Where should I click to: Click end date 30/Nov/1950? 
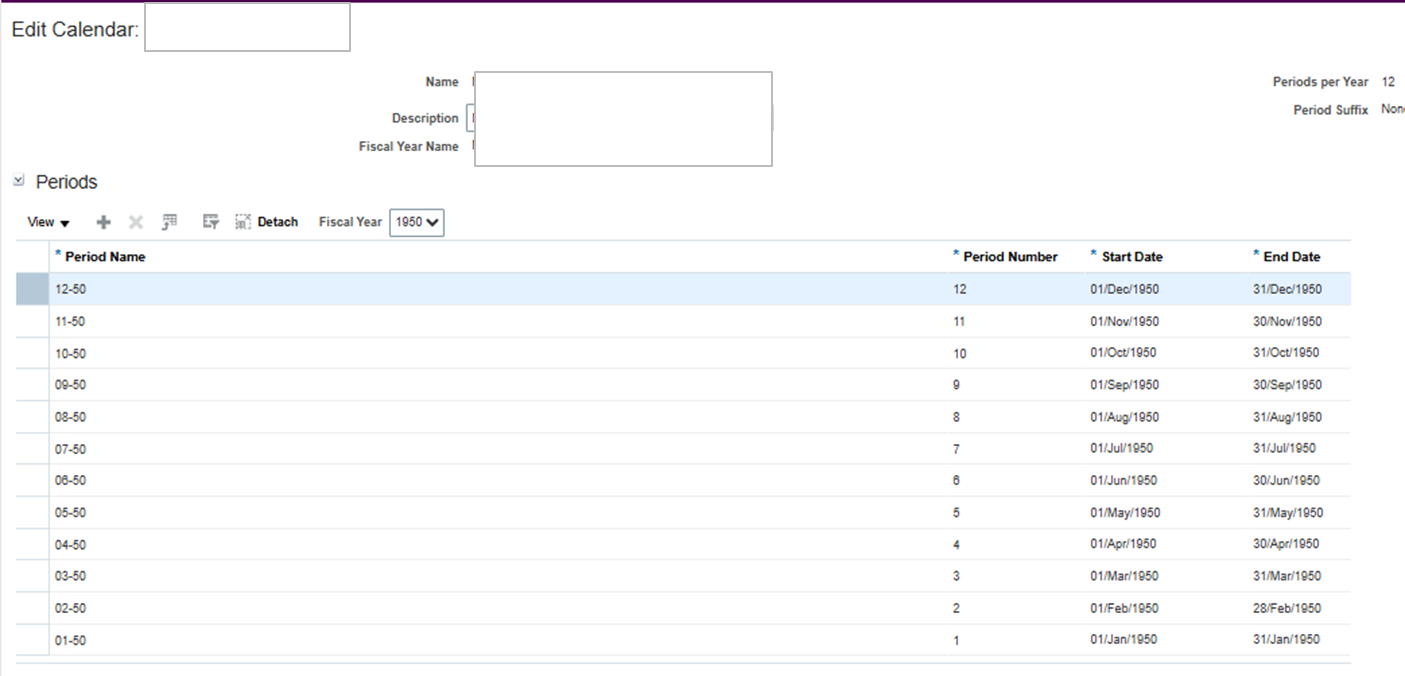[1287, 321]
